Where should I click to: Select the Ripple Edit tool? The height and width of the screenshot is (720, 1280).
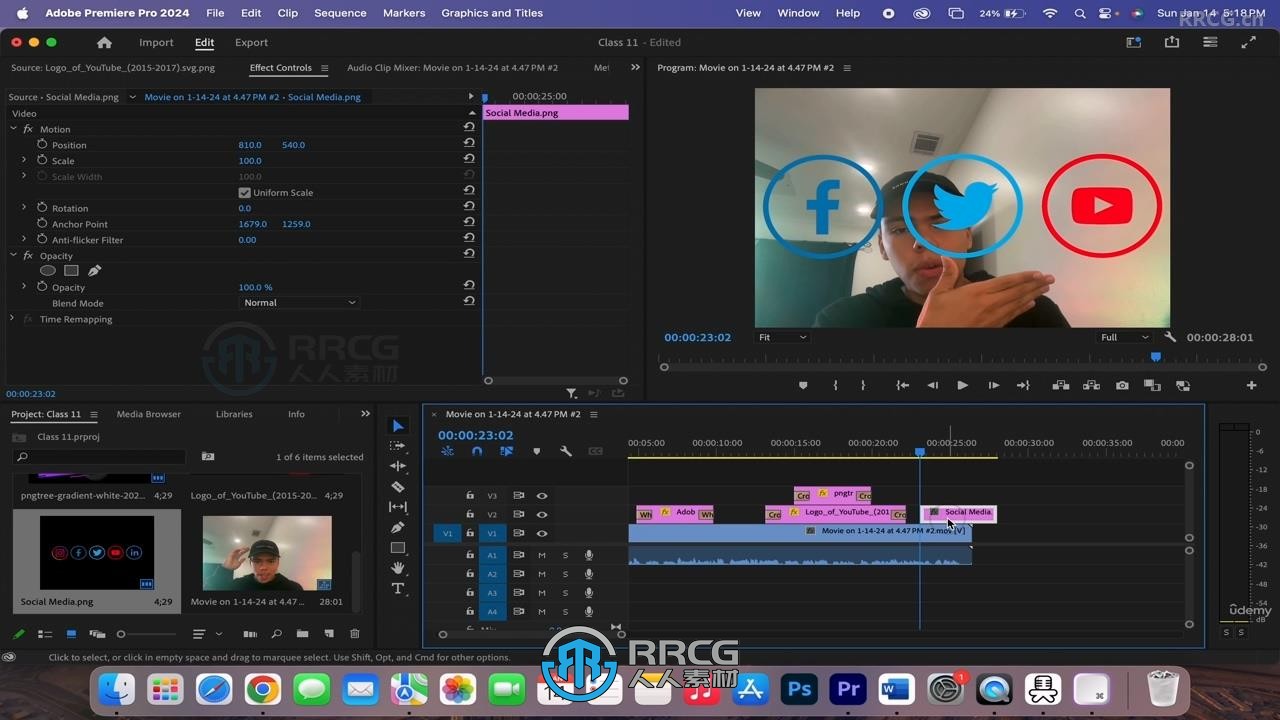point(398,466)
